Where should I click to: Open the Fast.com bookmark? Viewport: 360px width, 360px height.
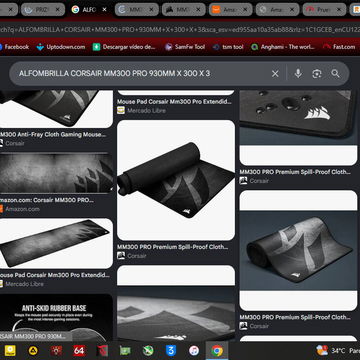[339, 47]
